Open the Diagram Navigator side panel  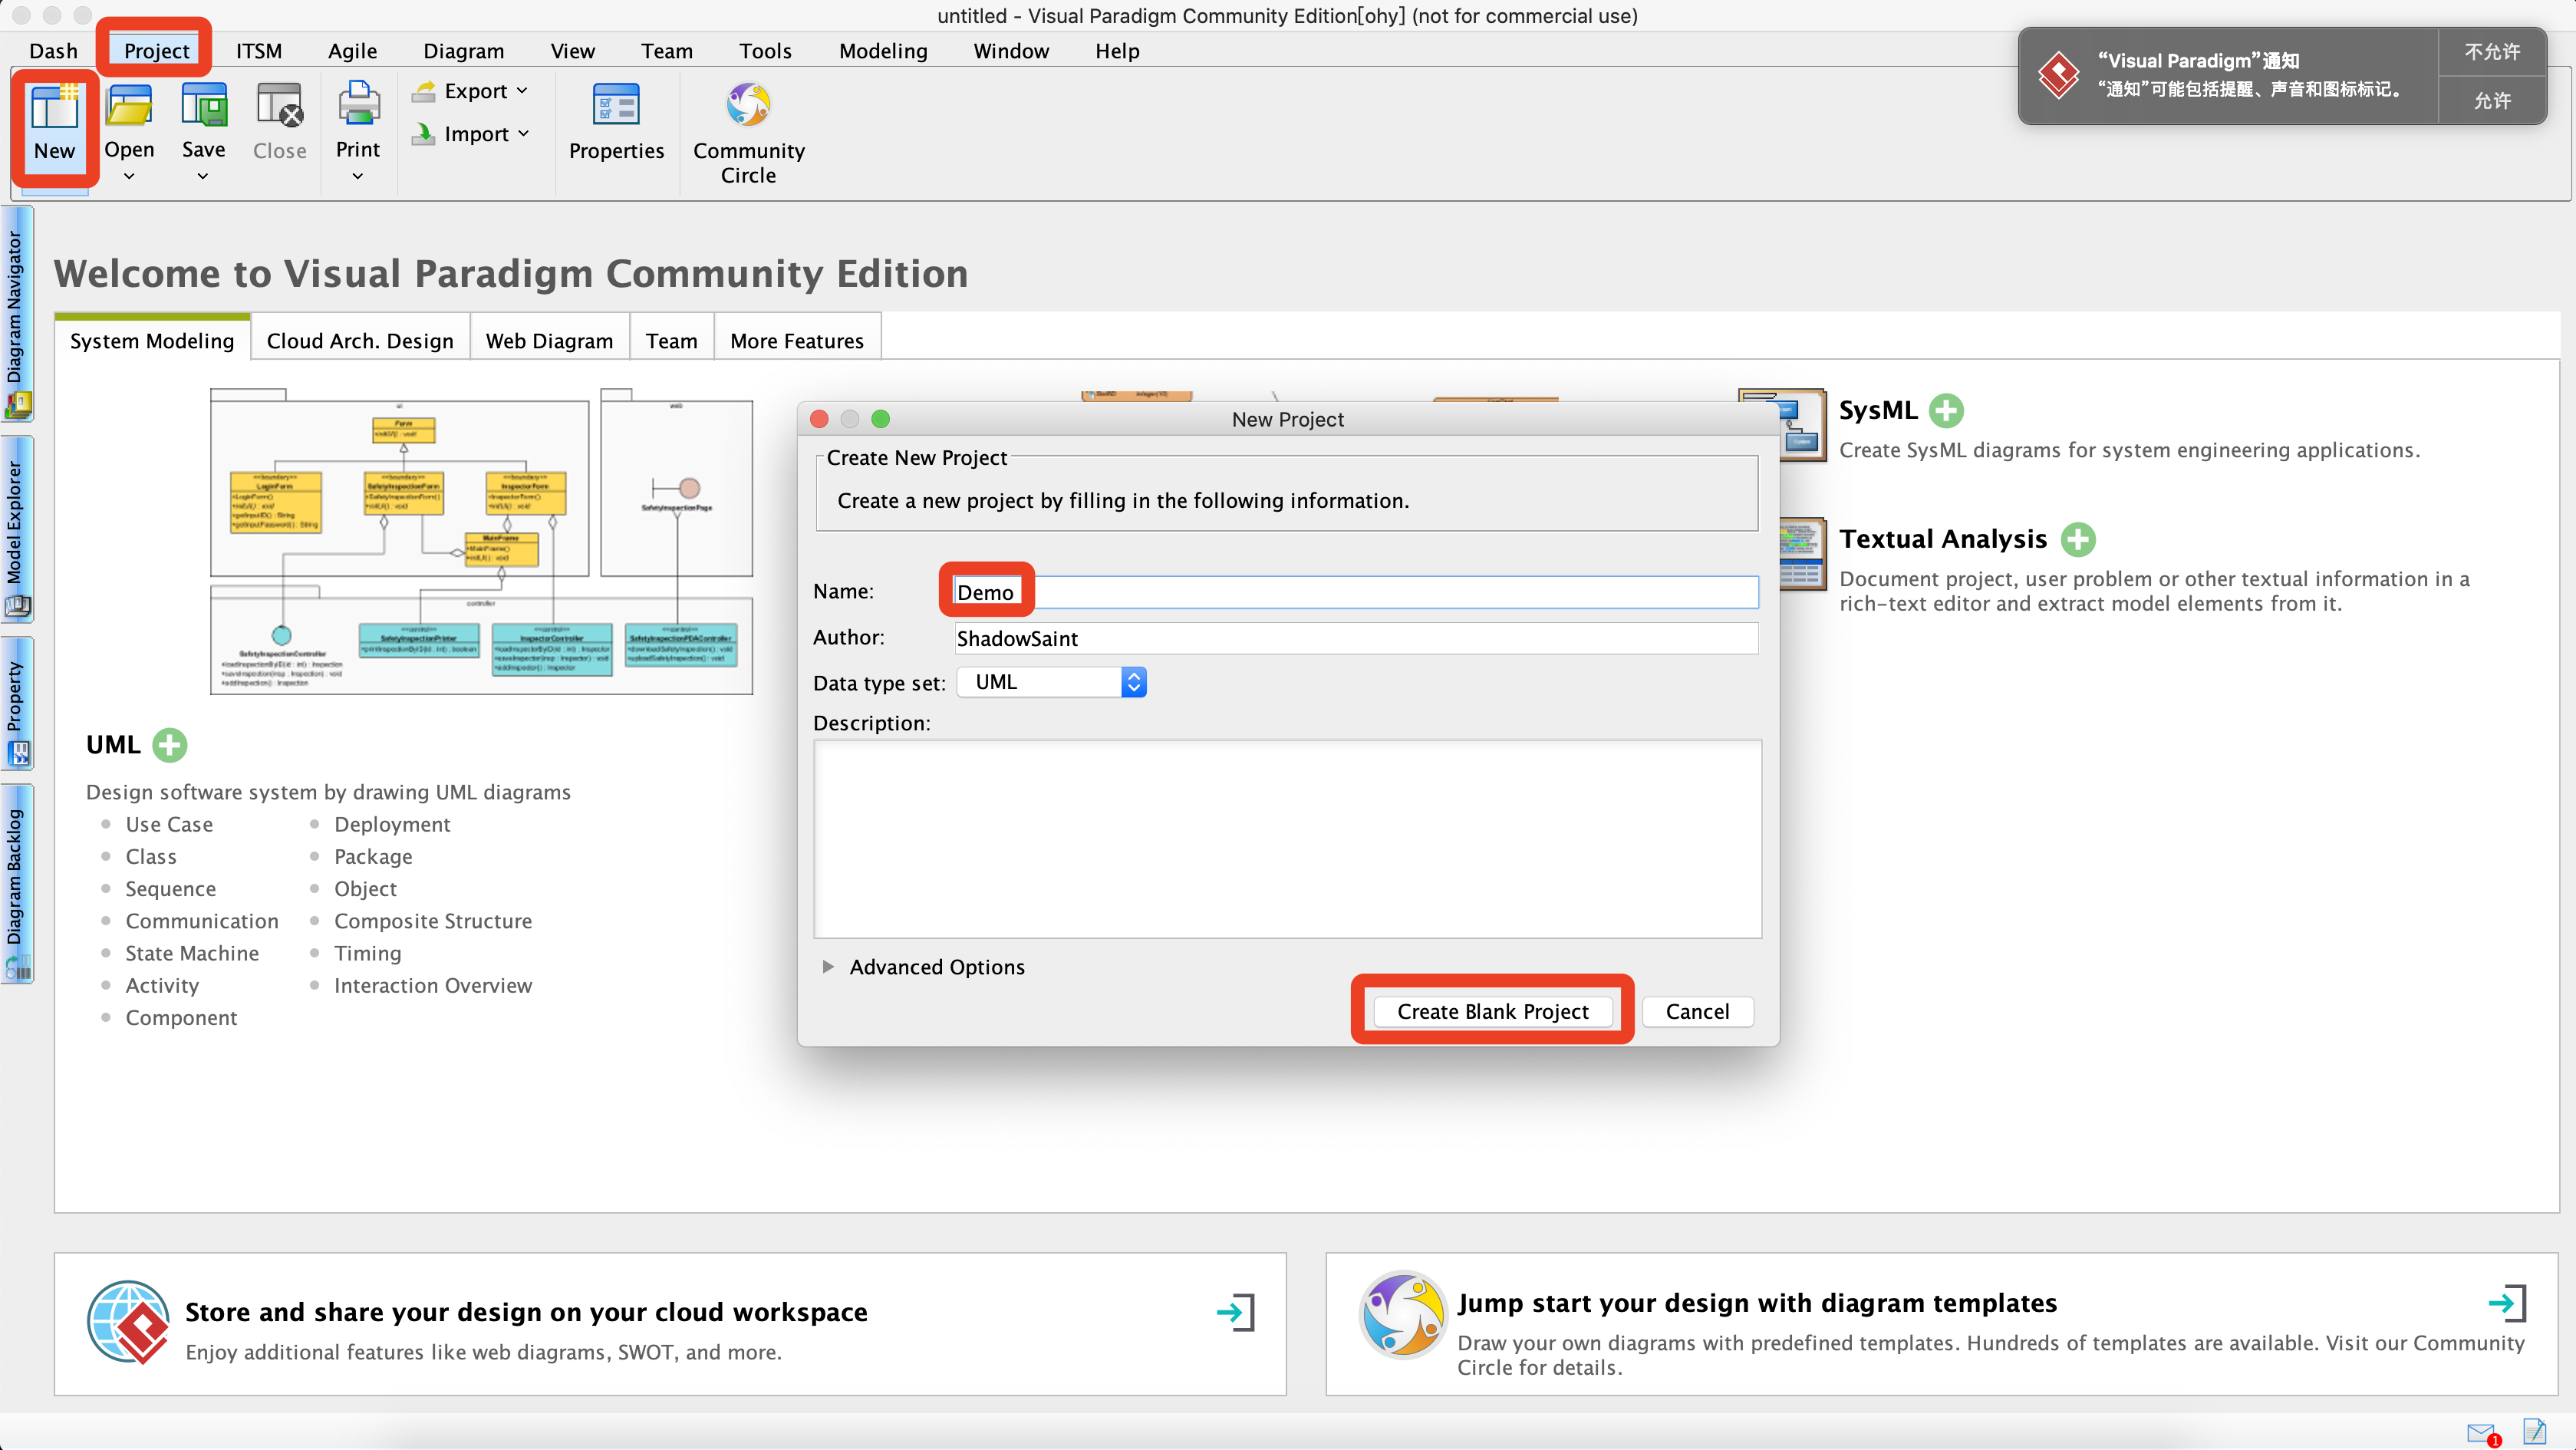point(17,314)
